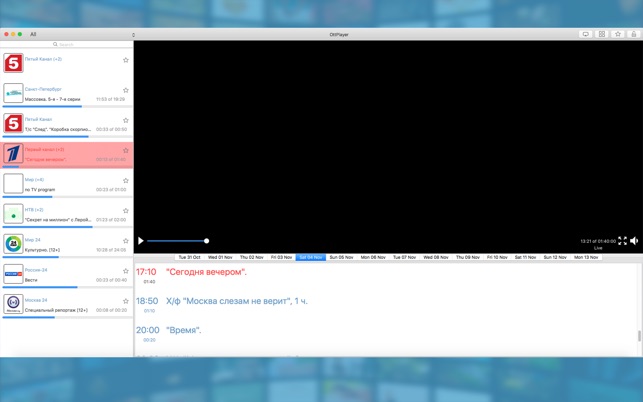Viewport: 643px width, 402px height.
Task: Switch to Thu 09 Nov schedule
Action: [468, 257]
